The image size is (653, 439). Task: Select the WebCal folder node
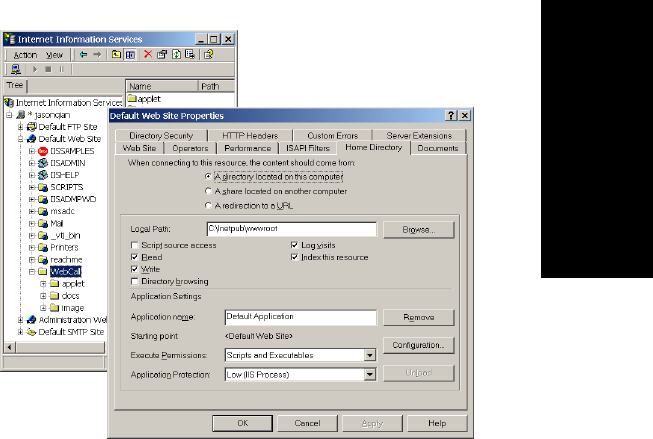pyautogui.click(x=65, y=272)
